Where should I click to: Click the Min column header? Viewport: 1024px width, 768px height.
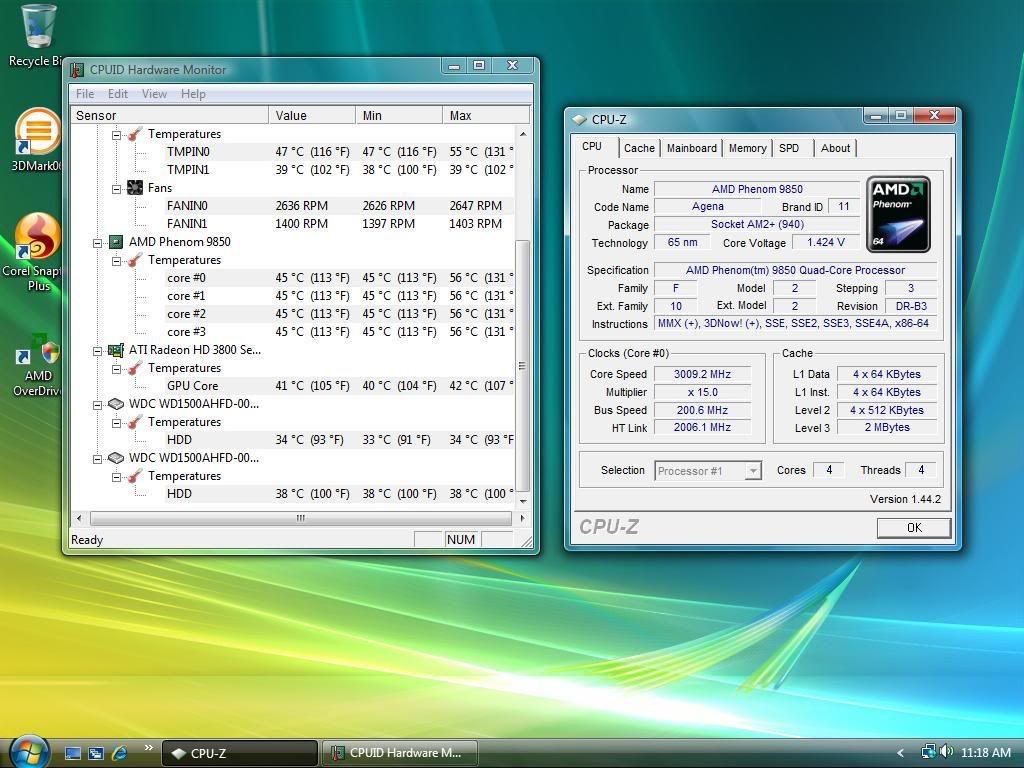click(x=399, y=115)
